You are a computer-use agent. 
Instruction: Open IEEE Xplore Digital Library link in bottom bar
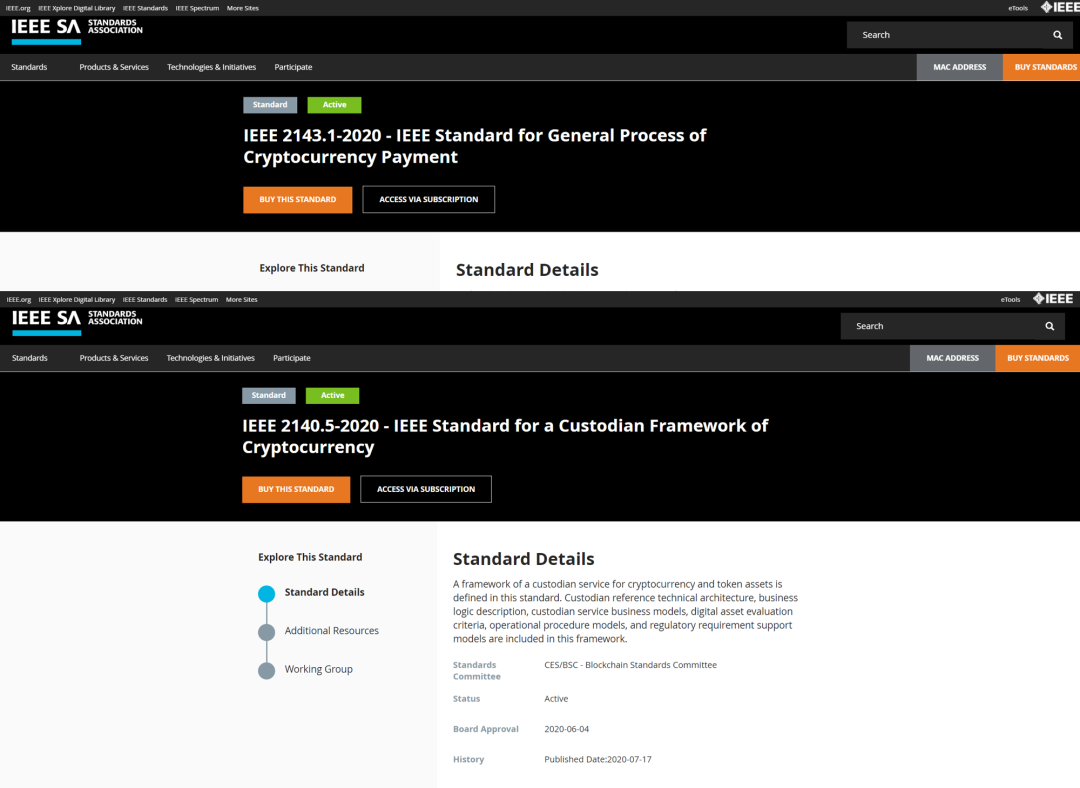pos(76,300)
